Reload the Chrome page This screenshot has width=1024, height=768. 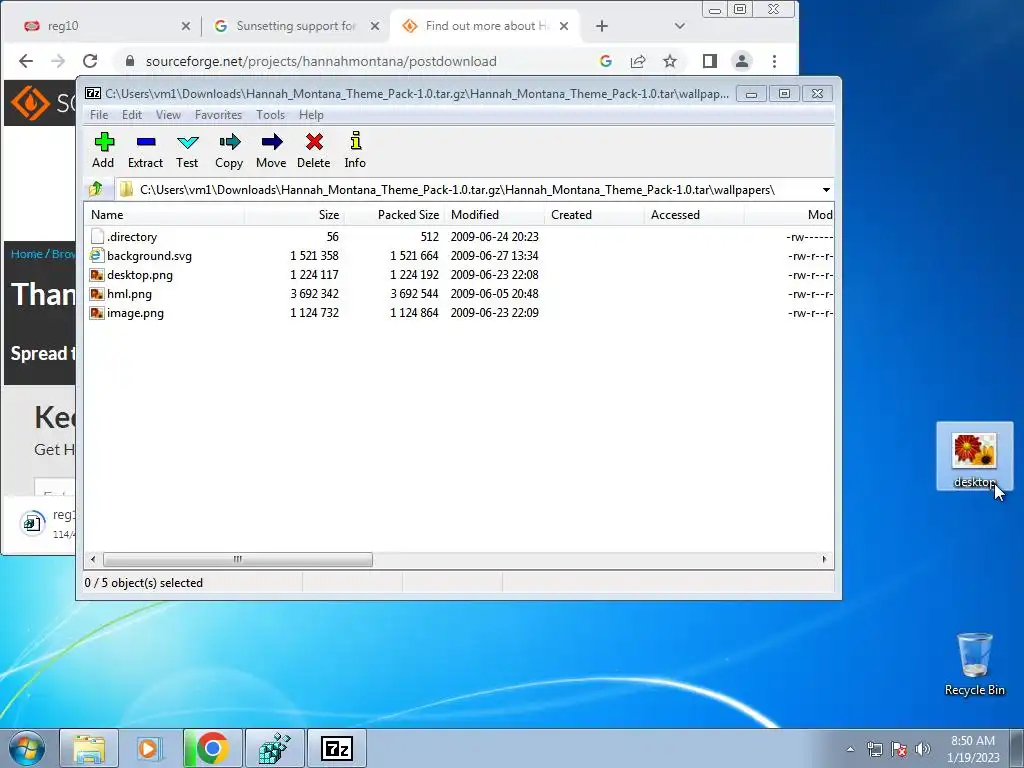(90, 61)
